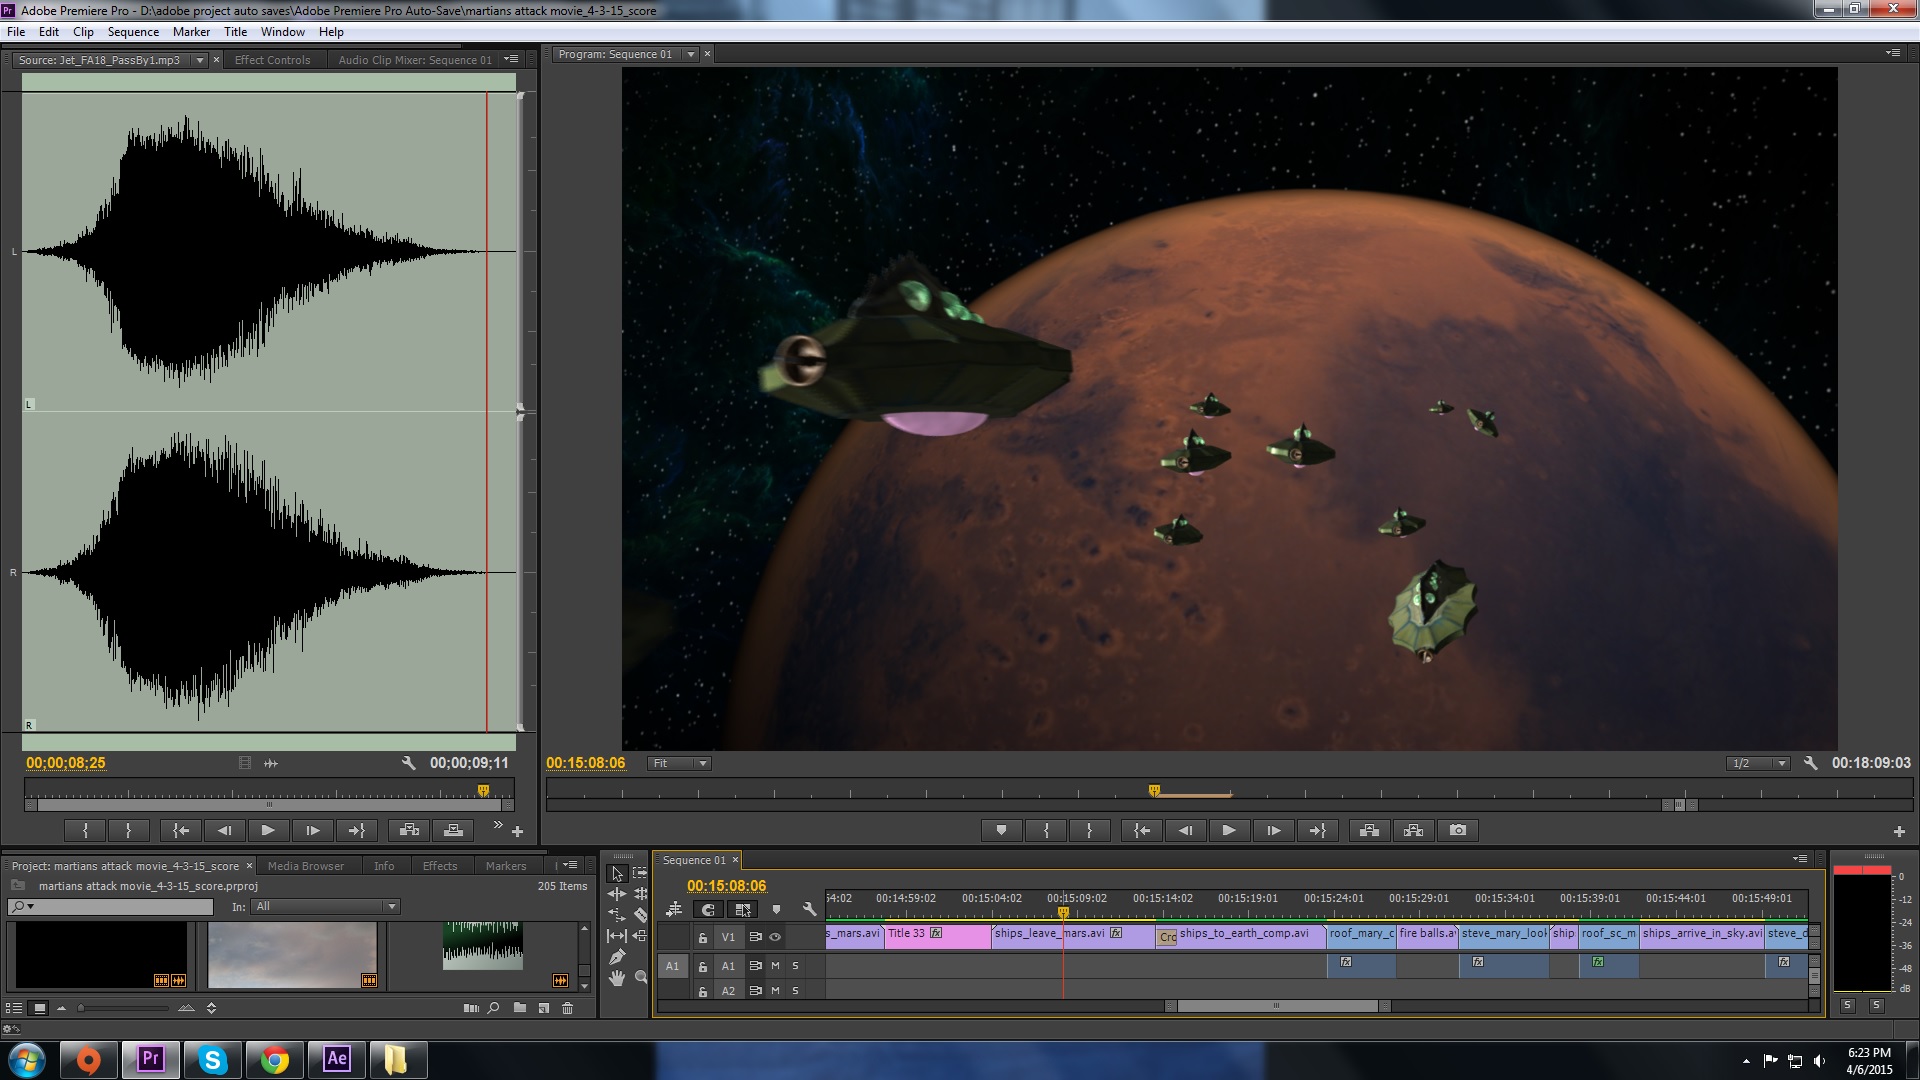Toggle sync lock on V1 track
Image resolution: width=1920 pixels, height=1080 pixels.
(x=755, y=937)
